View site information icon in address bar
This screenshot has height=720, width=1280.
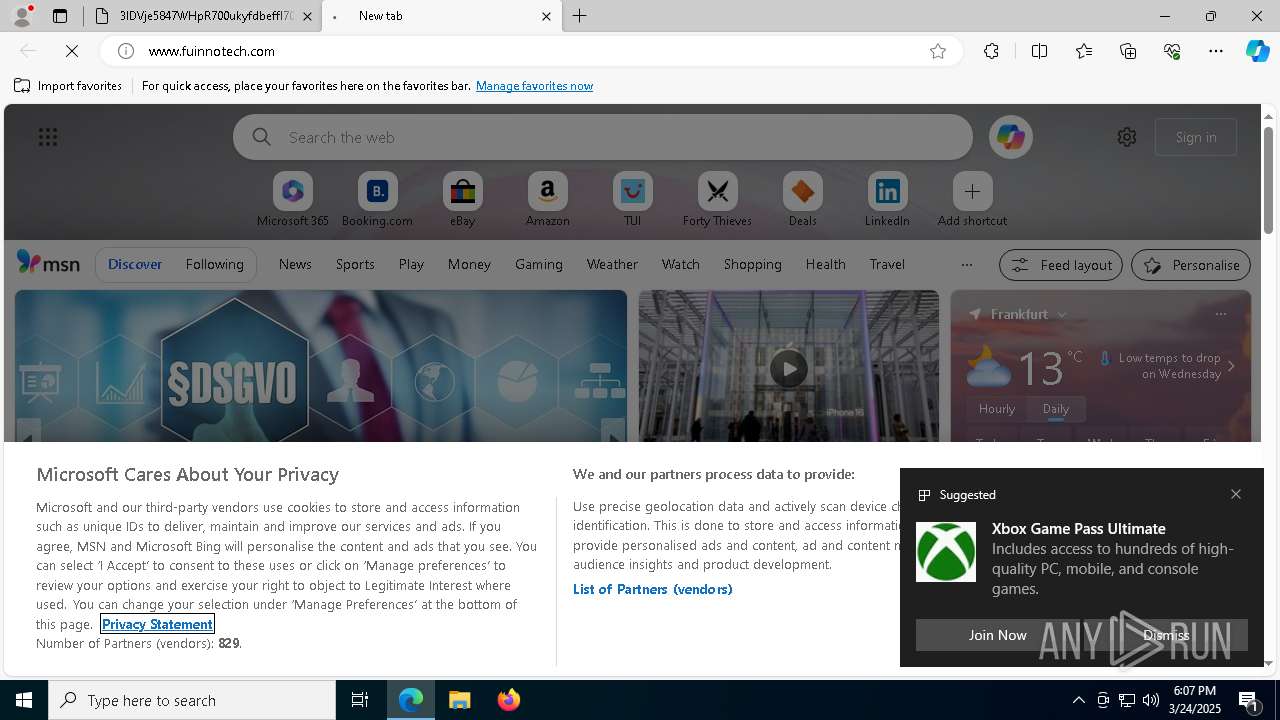pos(126,51)
